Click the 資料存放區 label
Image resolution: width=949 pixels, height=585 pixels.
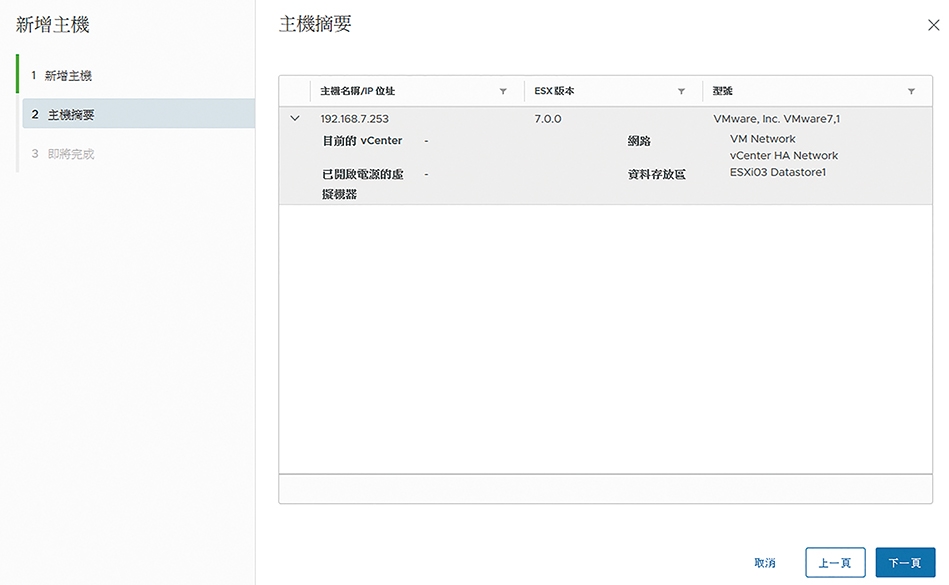[657, 175]
